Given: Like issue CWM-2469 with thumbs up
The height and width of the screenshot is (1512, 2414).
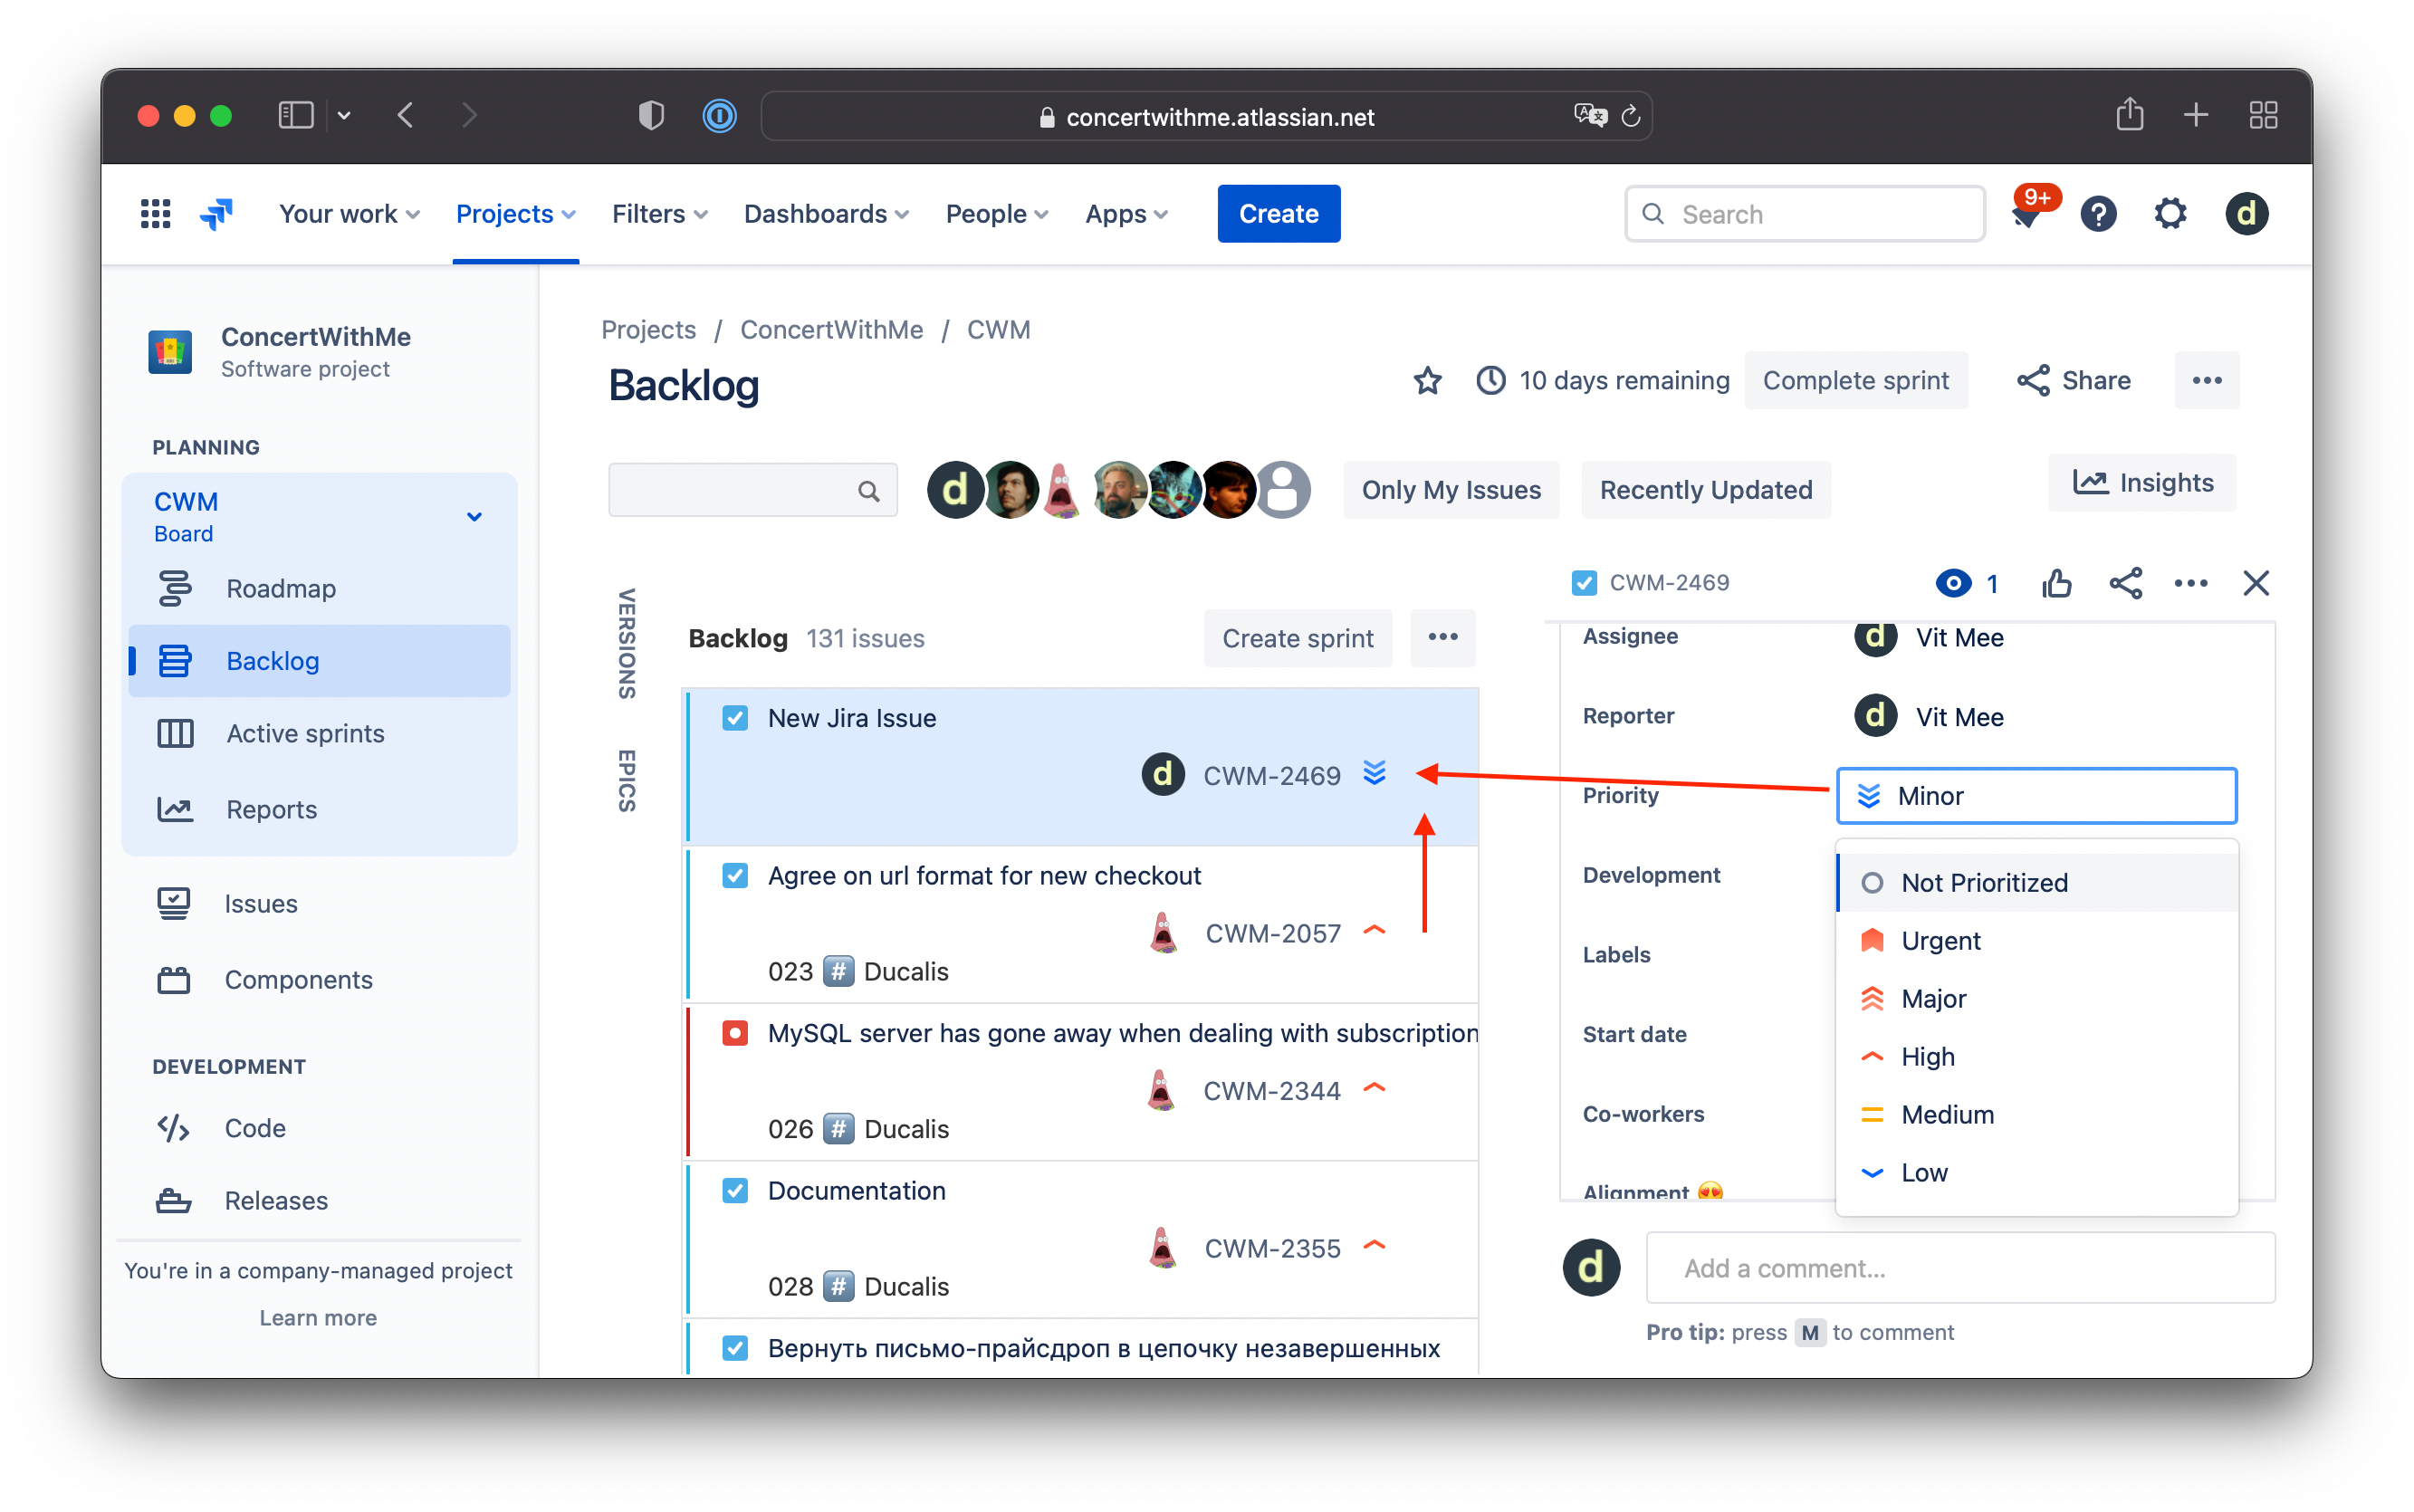Looking at the screenshot, I should [2056, 583].
